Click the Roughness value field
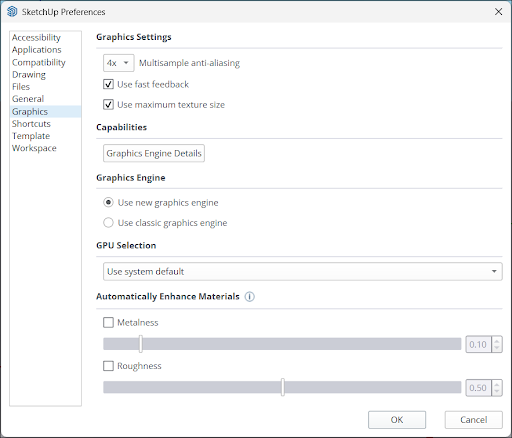This screenshot has height=438, width=512. coord(478,388)
